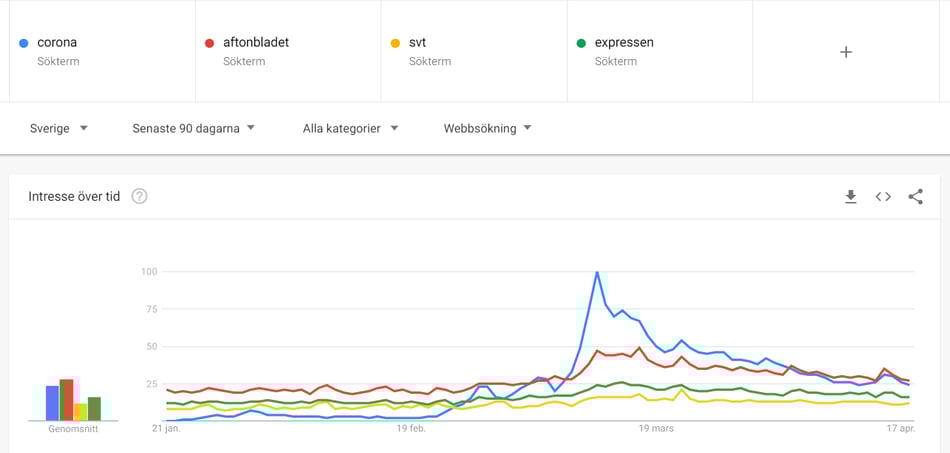Click the share icon

tap(915, 197)
